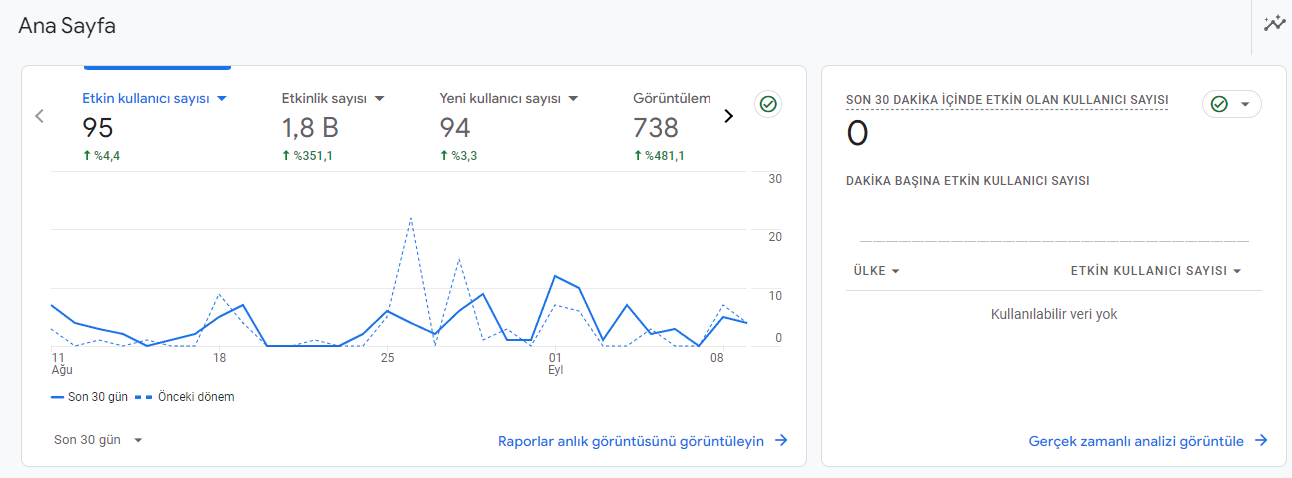Show previous metrics with left chevron arrow

pyautogui.click(x=40, y=116)
